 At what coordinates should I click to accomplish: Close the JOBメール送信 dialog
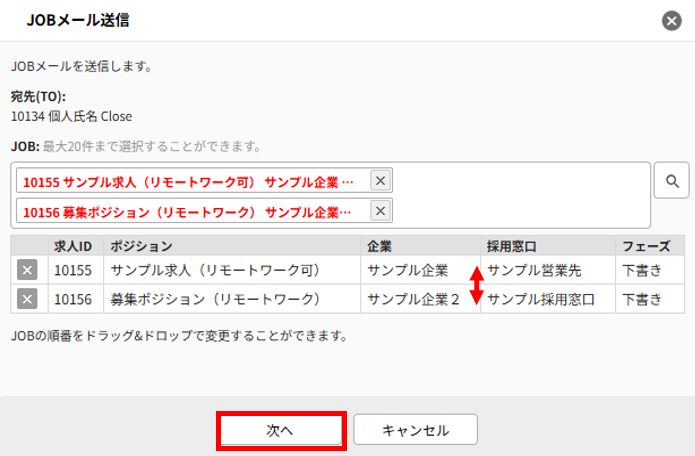click(x=670, y=20)
